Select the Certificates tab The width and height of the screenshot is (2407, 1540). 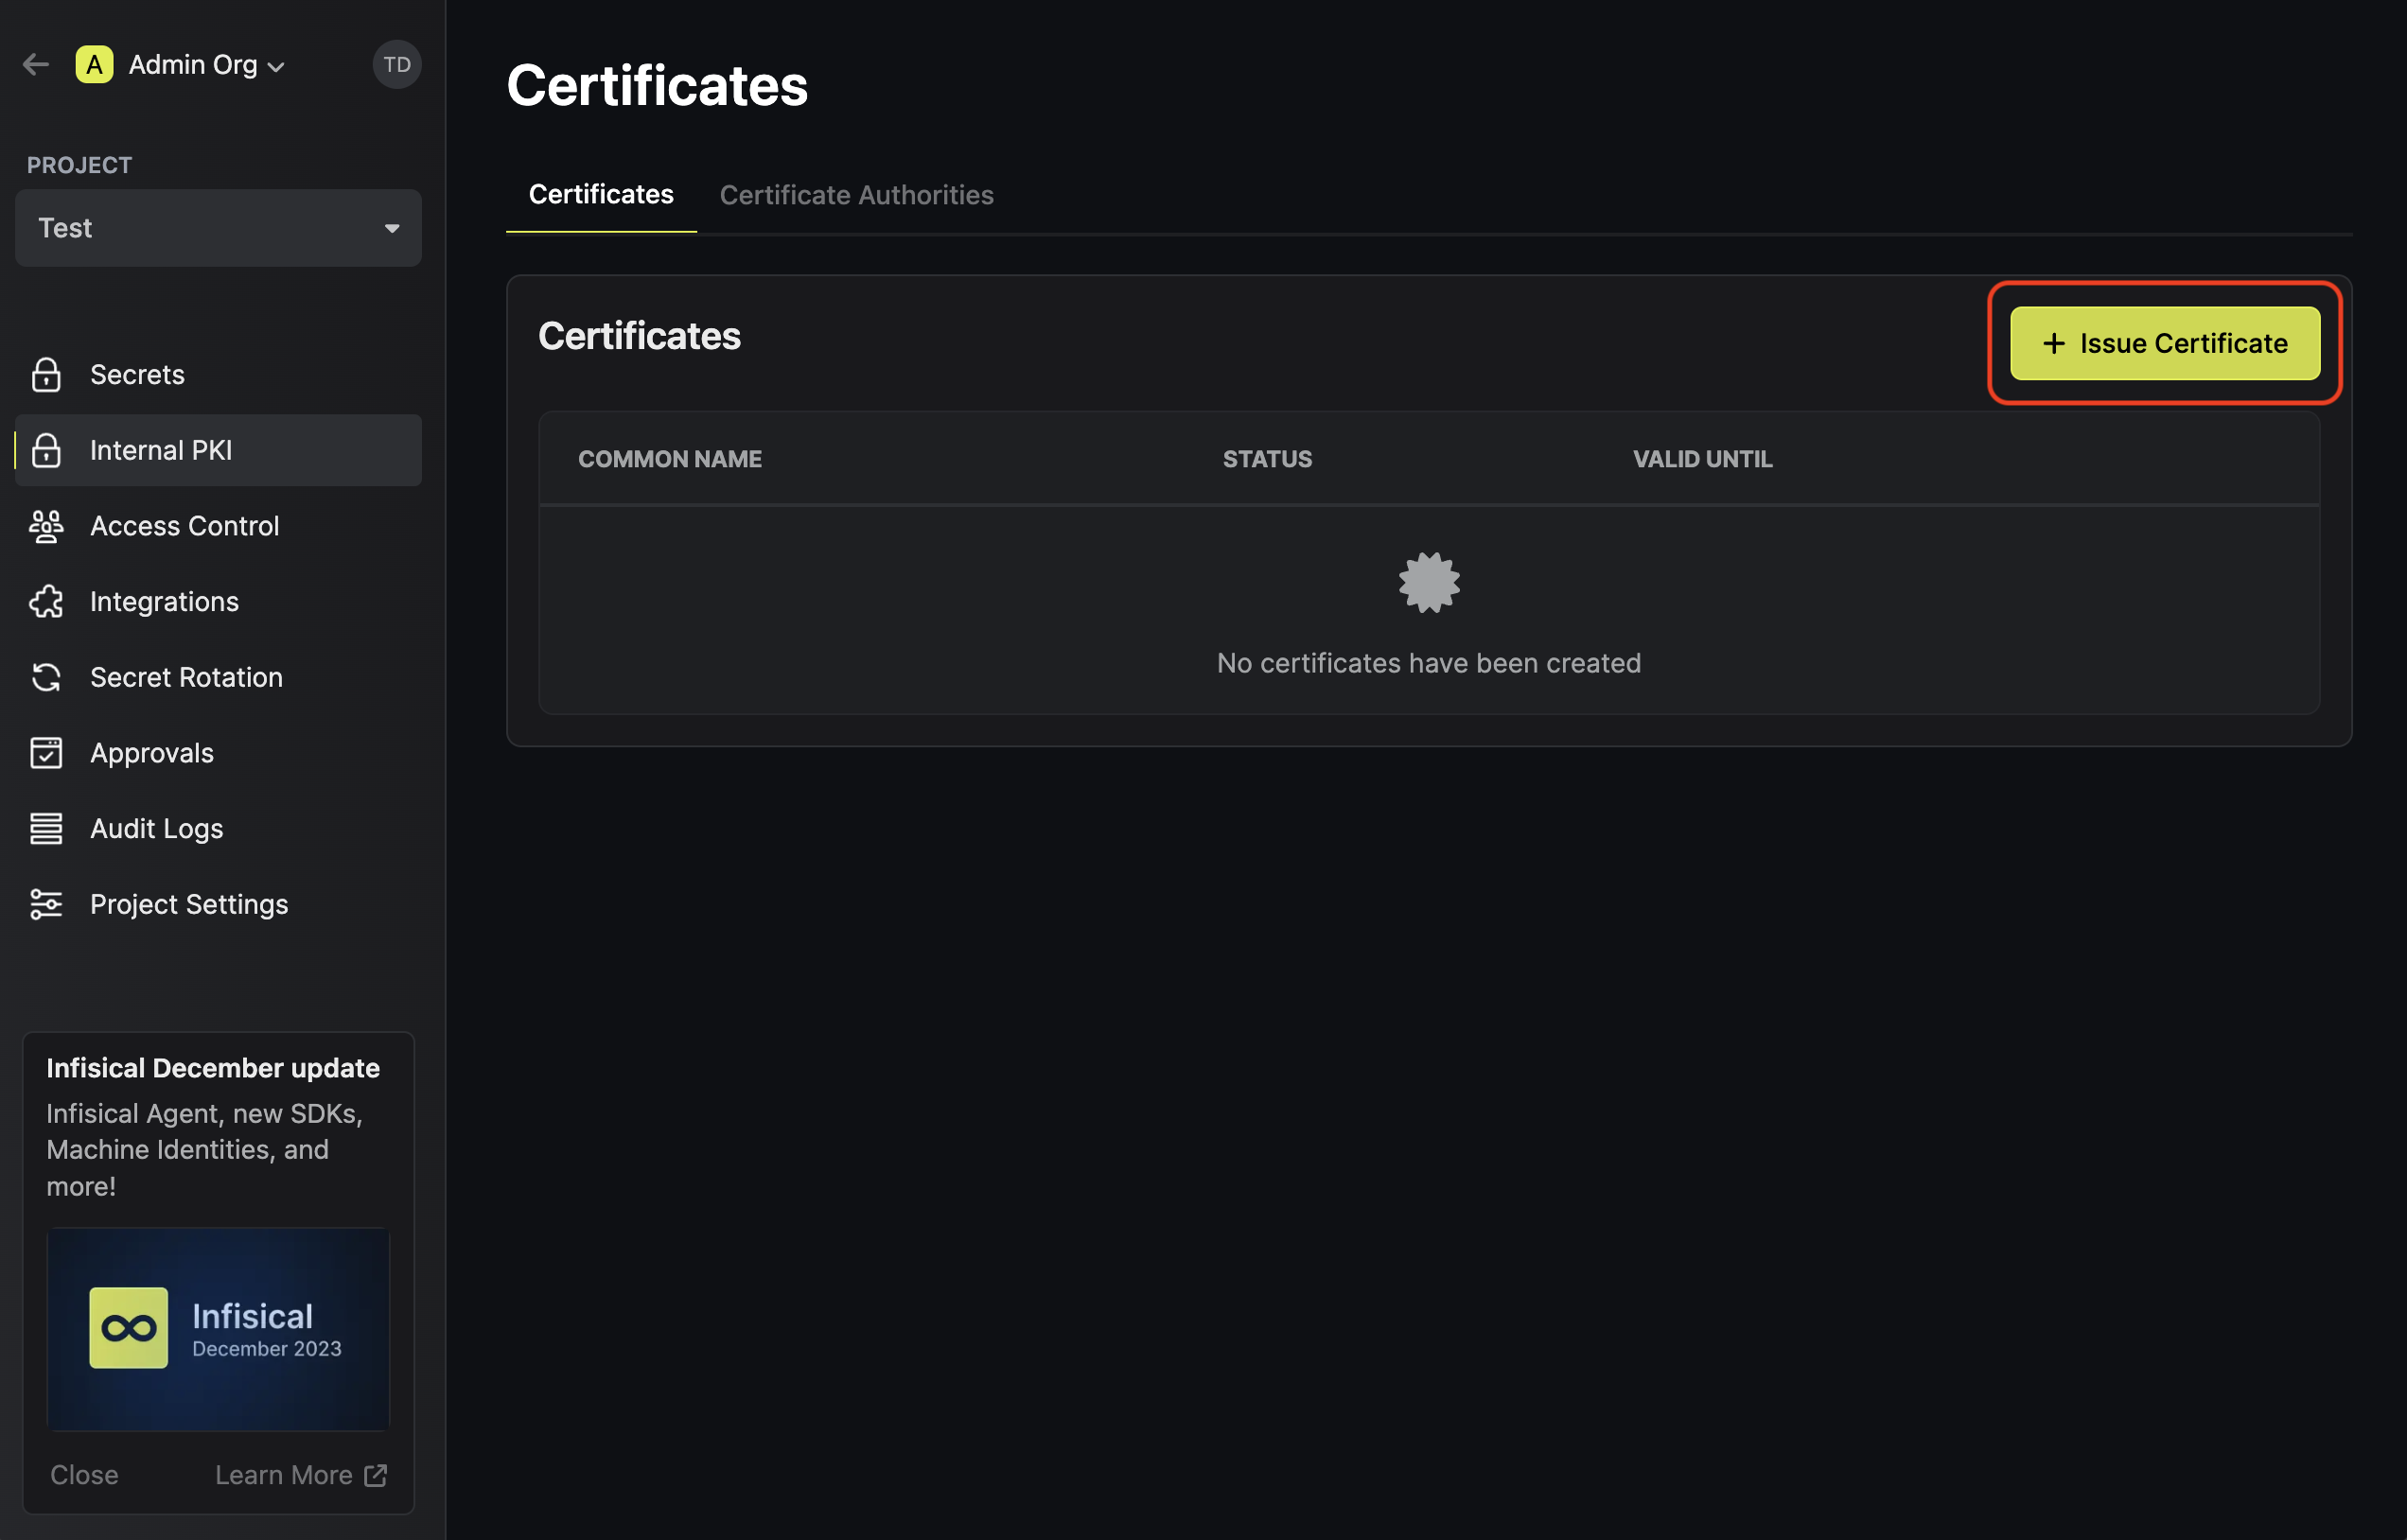click(x=600, y=195)
